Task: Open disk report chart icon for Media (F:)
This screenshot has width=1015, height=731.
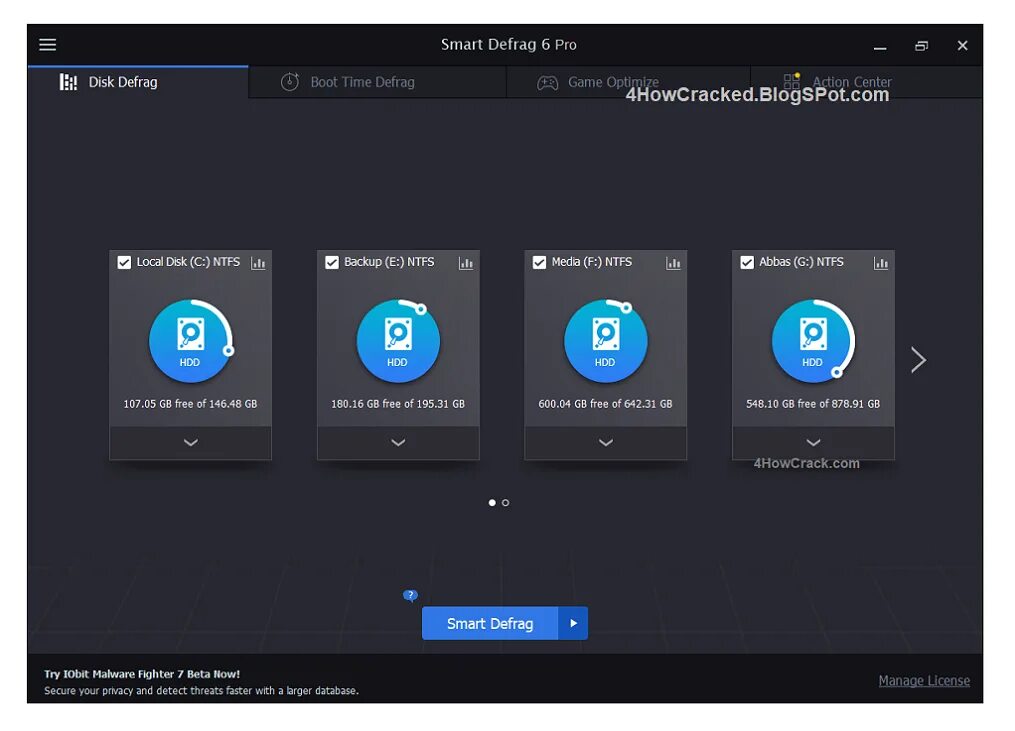Action: (673, 263)
